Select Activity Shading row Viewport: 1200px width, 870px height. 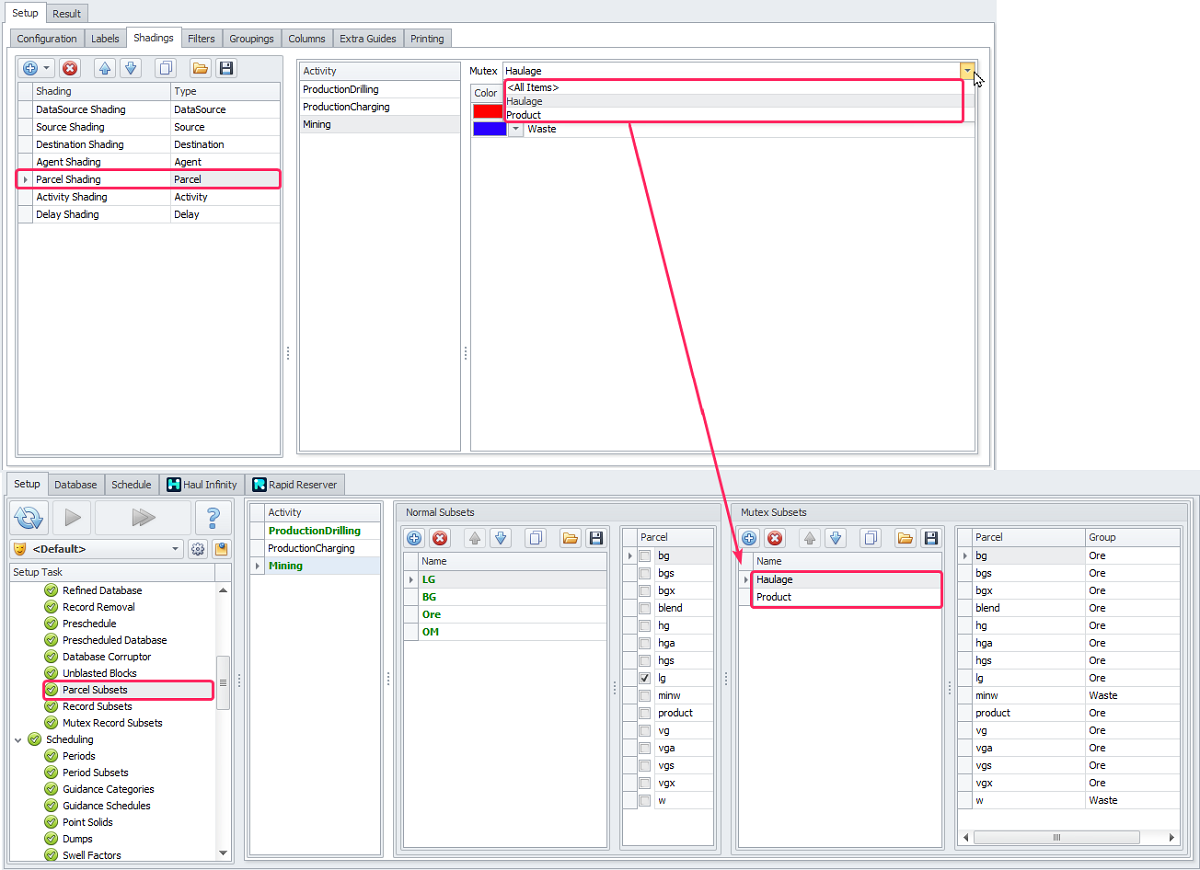pos(149,197)
